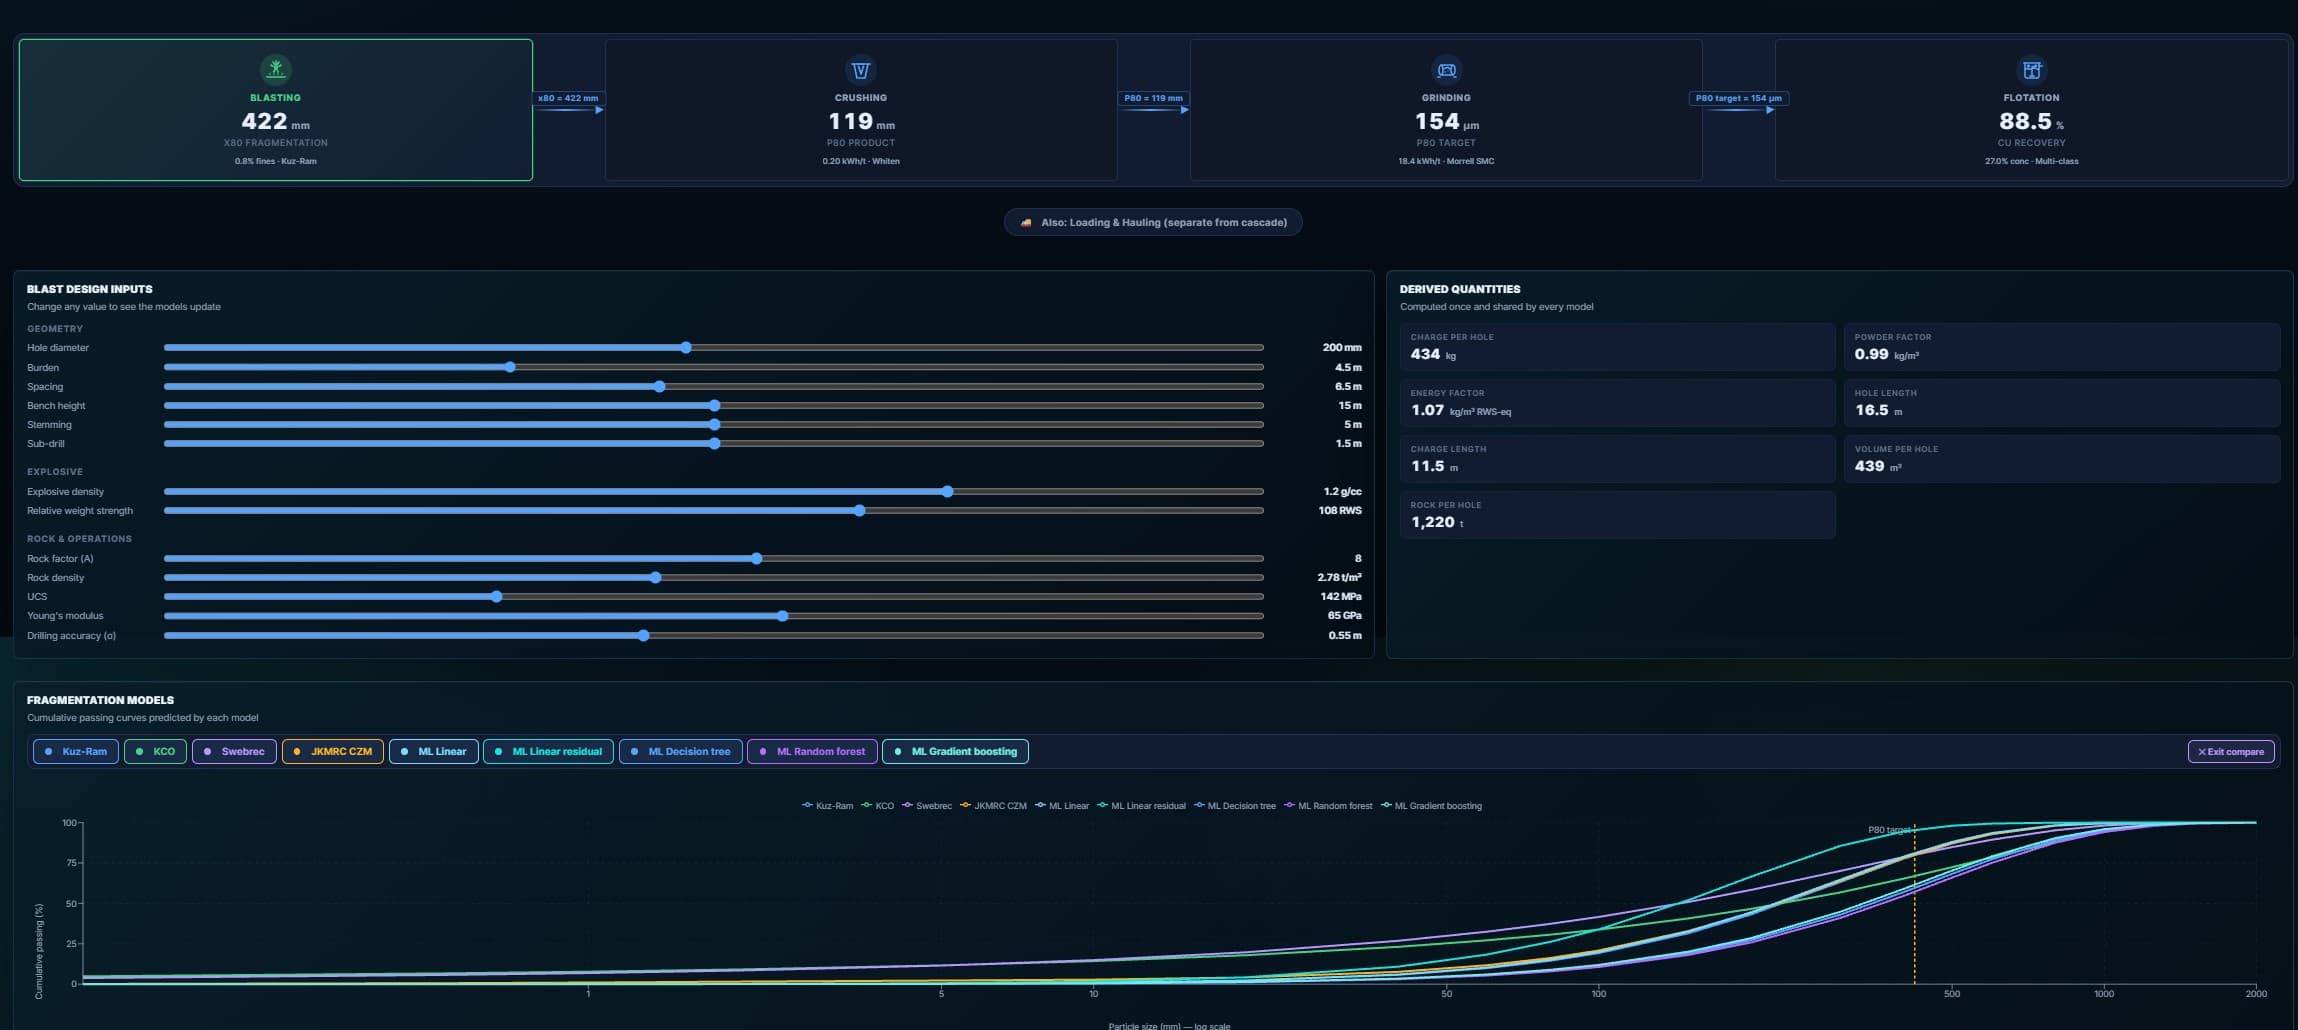This screenshot has height=1030, width=2298.
Task: Toggle the Kuz-Ram model chip
Action: (76, 752)
